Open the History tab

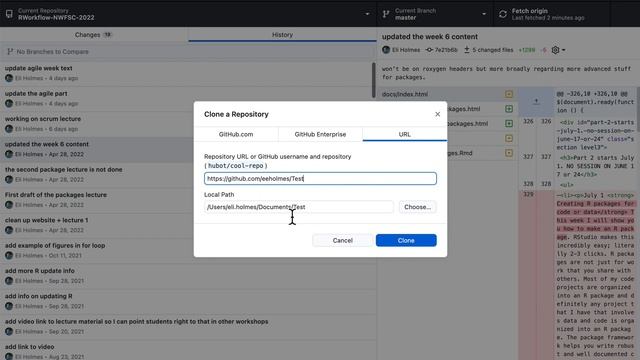coord(282,35)
